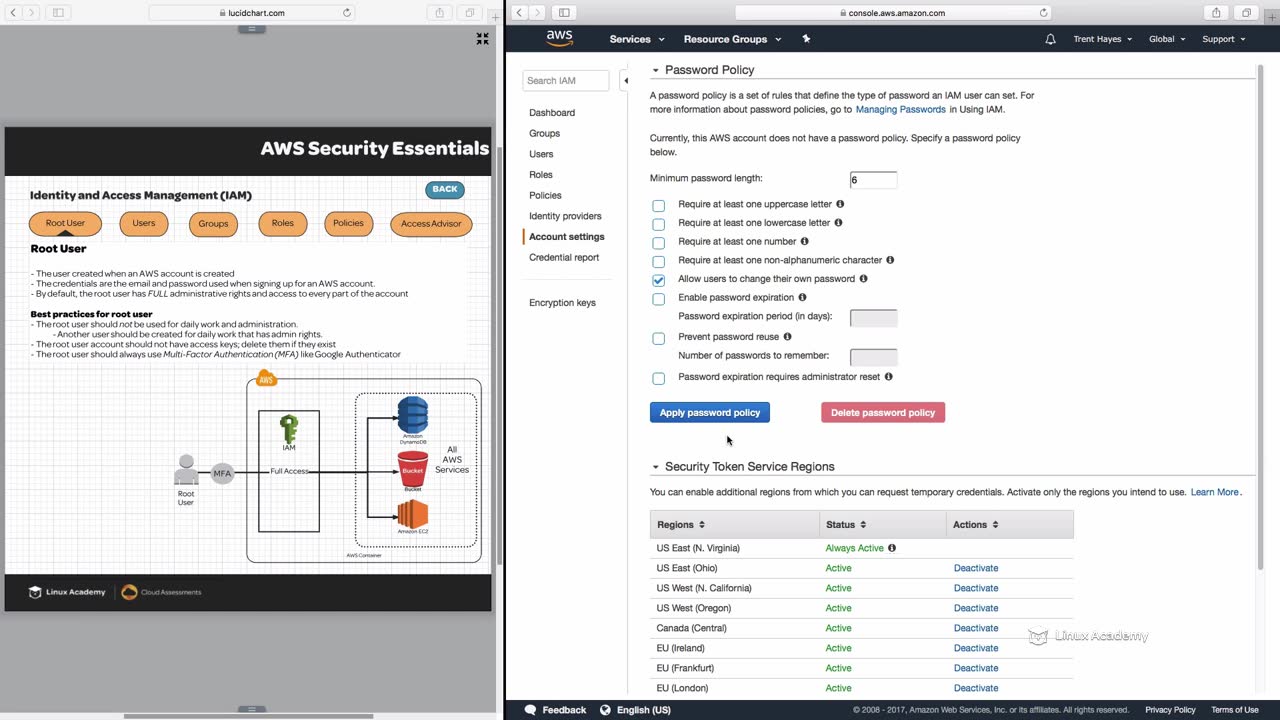Check 'Require at least one number'
Screen dimensions: 1280x720
click(x=658, y=242)
